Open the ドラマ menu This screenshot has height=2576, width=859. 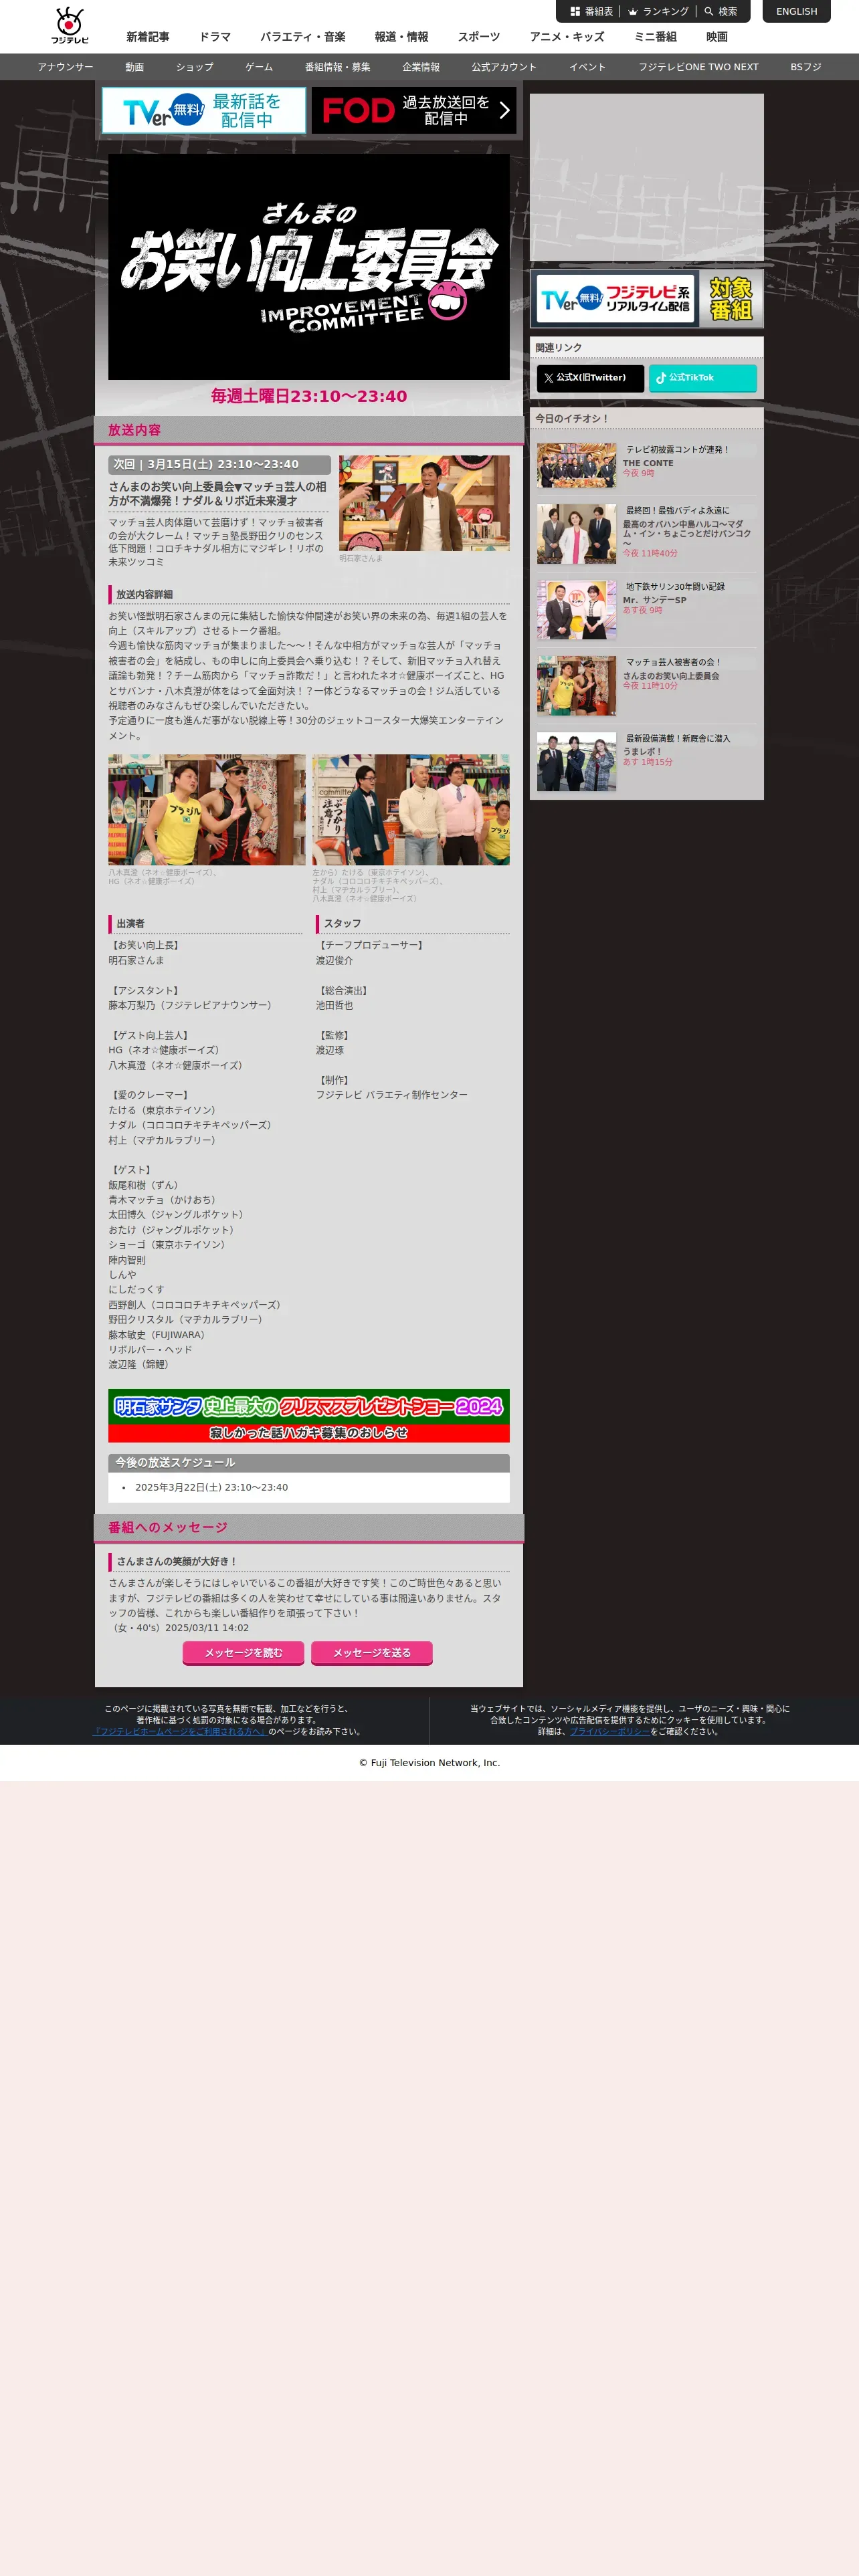point(215,37)
